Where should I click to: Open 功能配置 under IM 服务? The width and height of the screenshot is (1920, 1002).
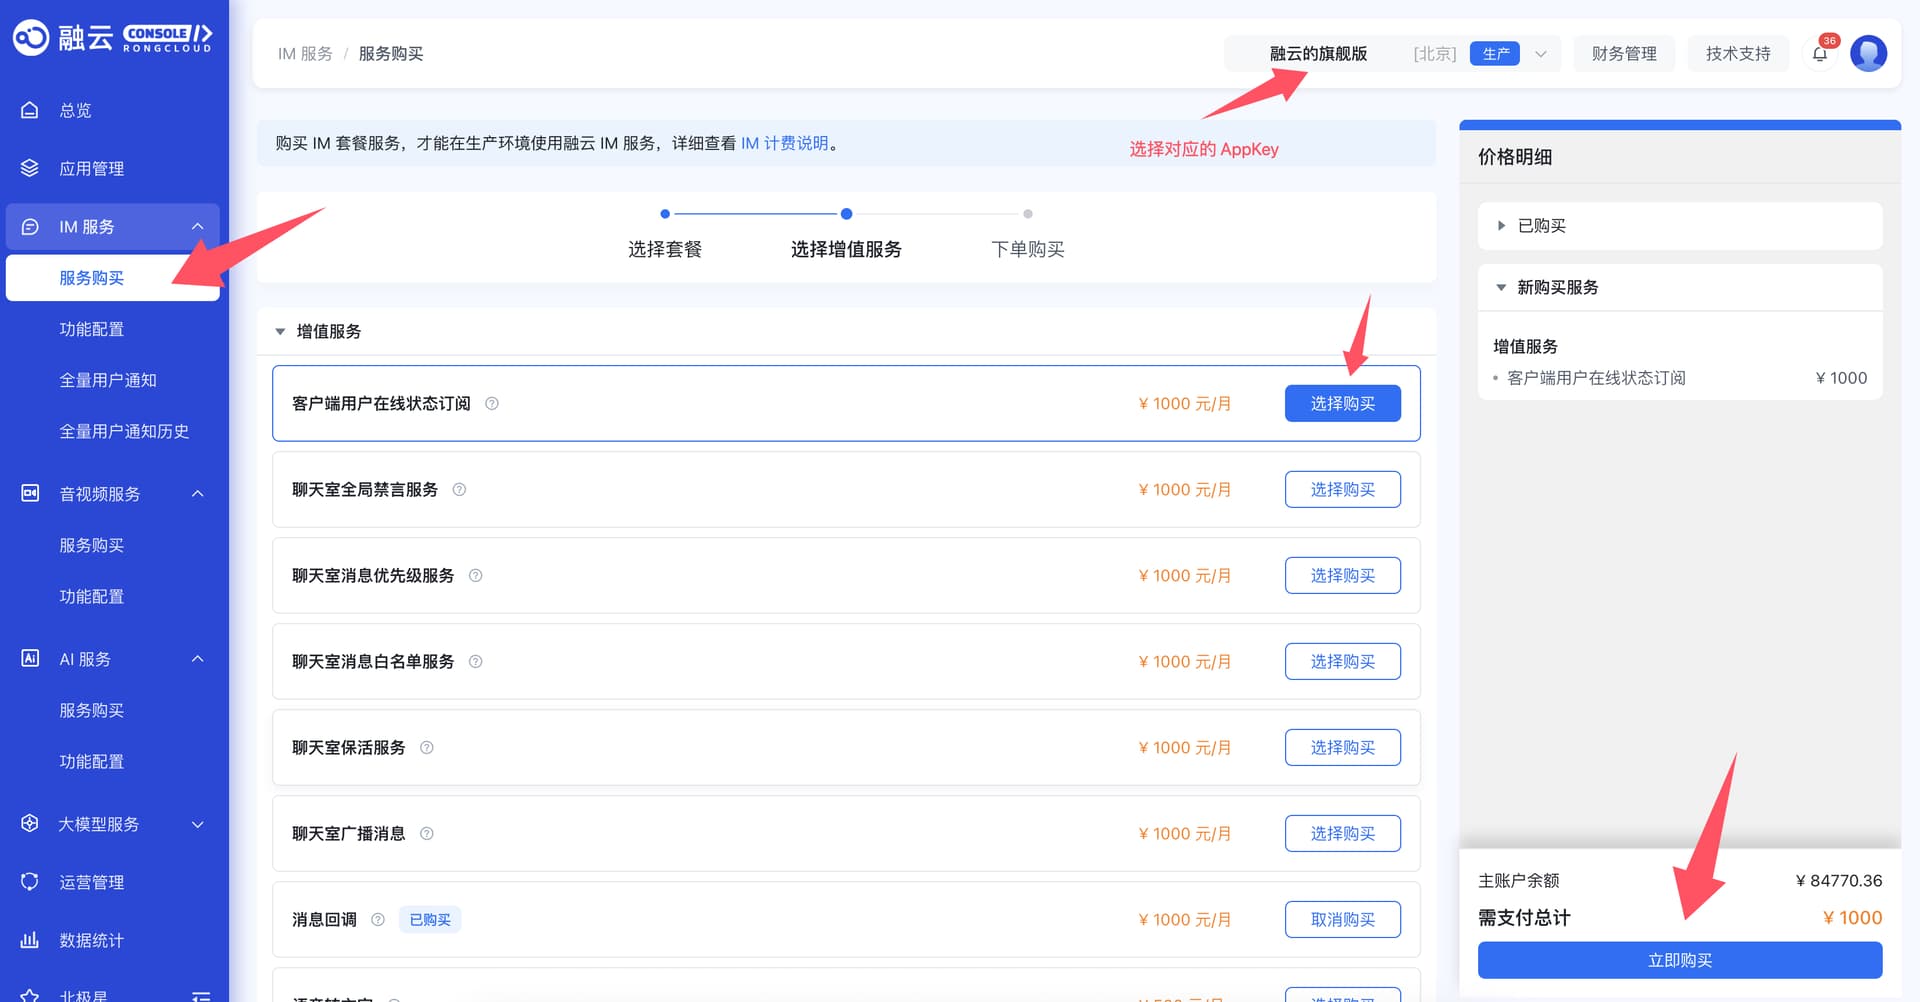coord(92,329)
